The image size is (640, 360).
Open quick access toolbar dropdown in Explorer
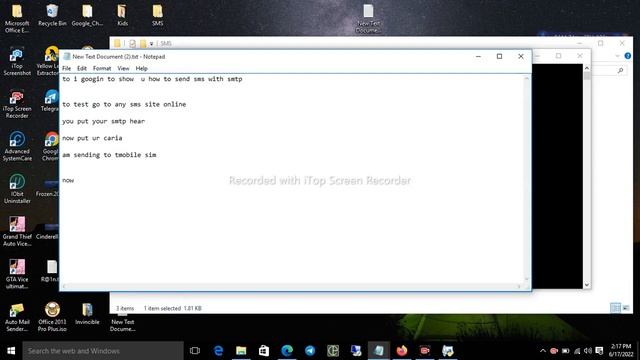[x=151, y=44]
